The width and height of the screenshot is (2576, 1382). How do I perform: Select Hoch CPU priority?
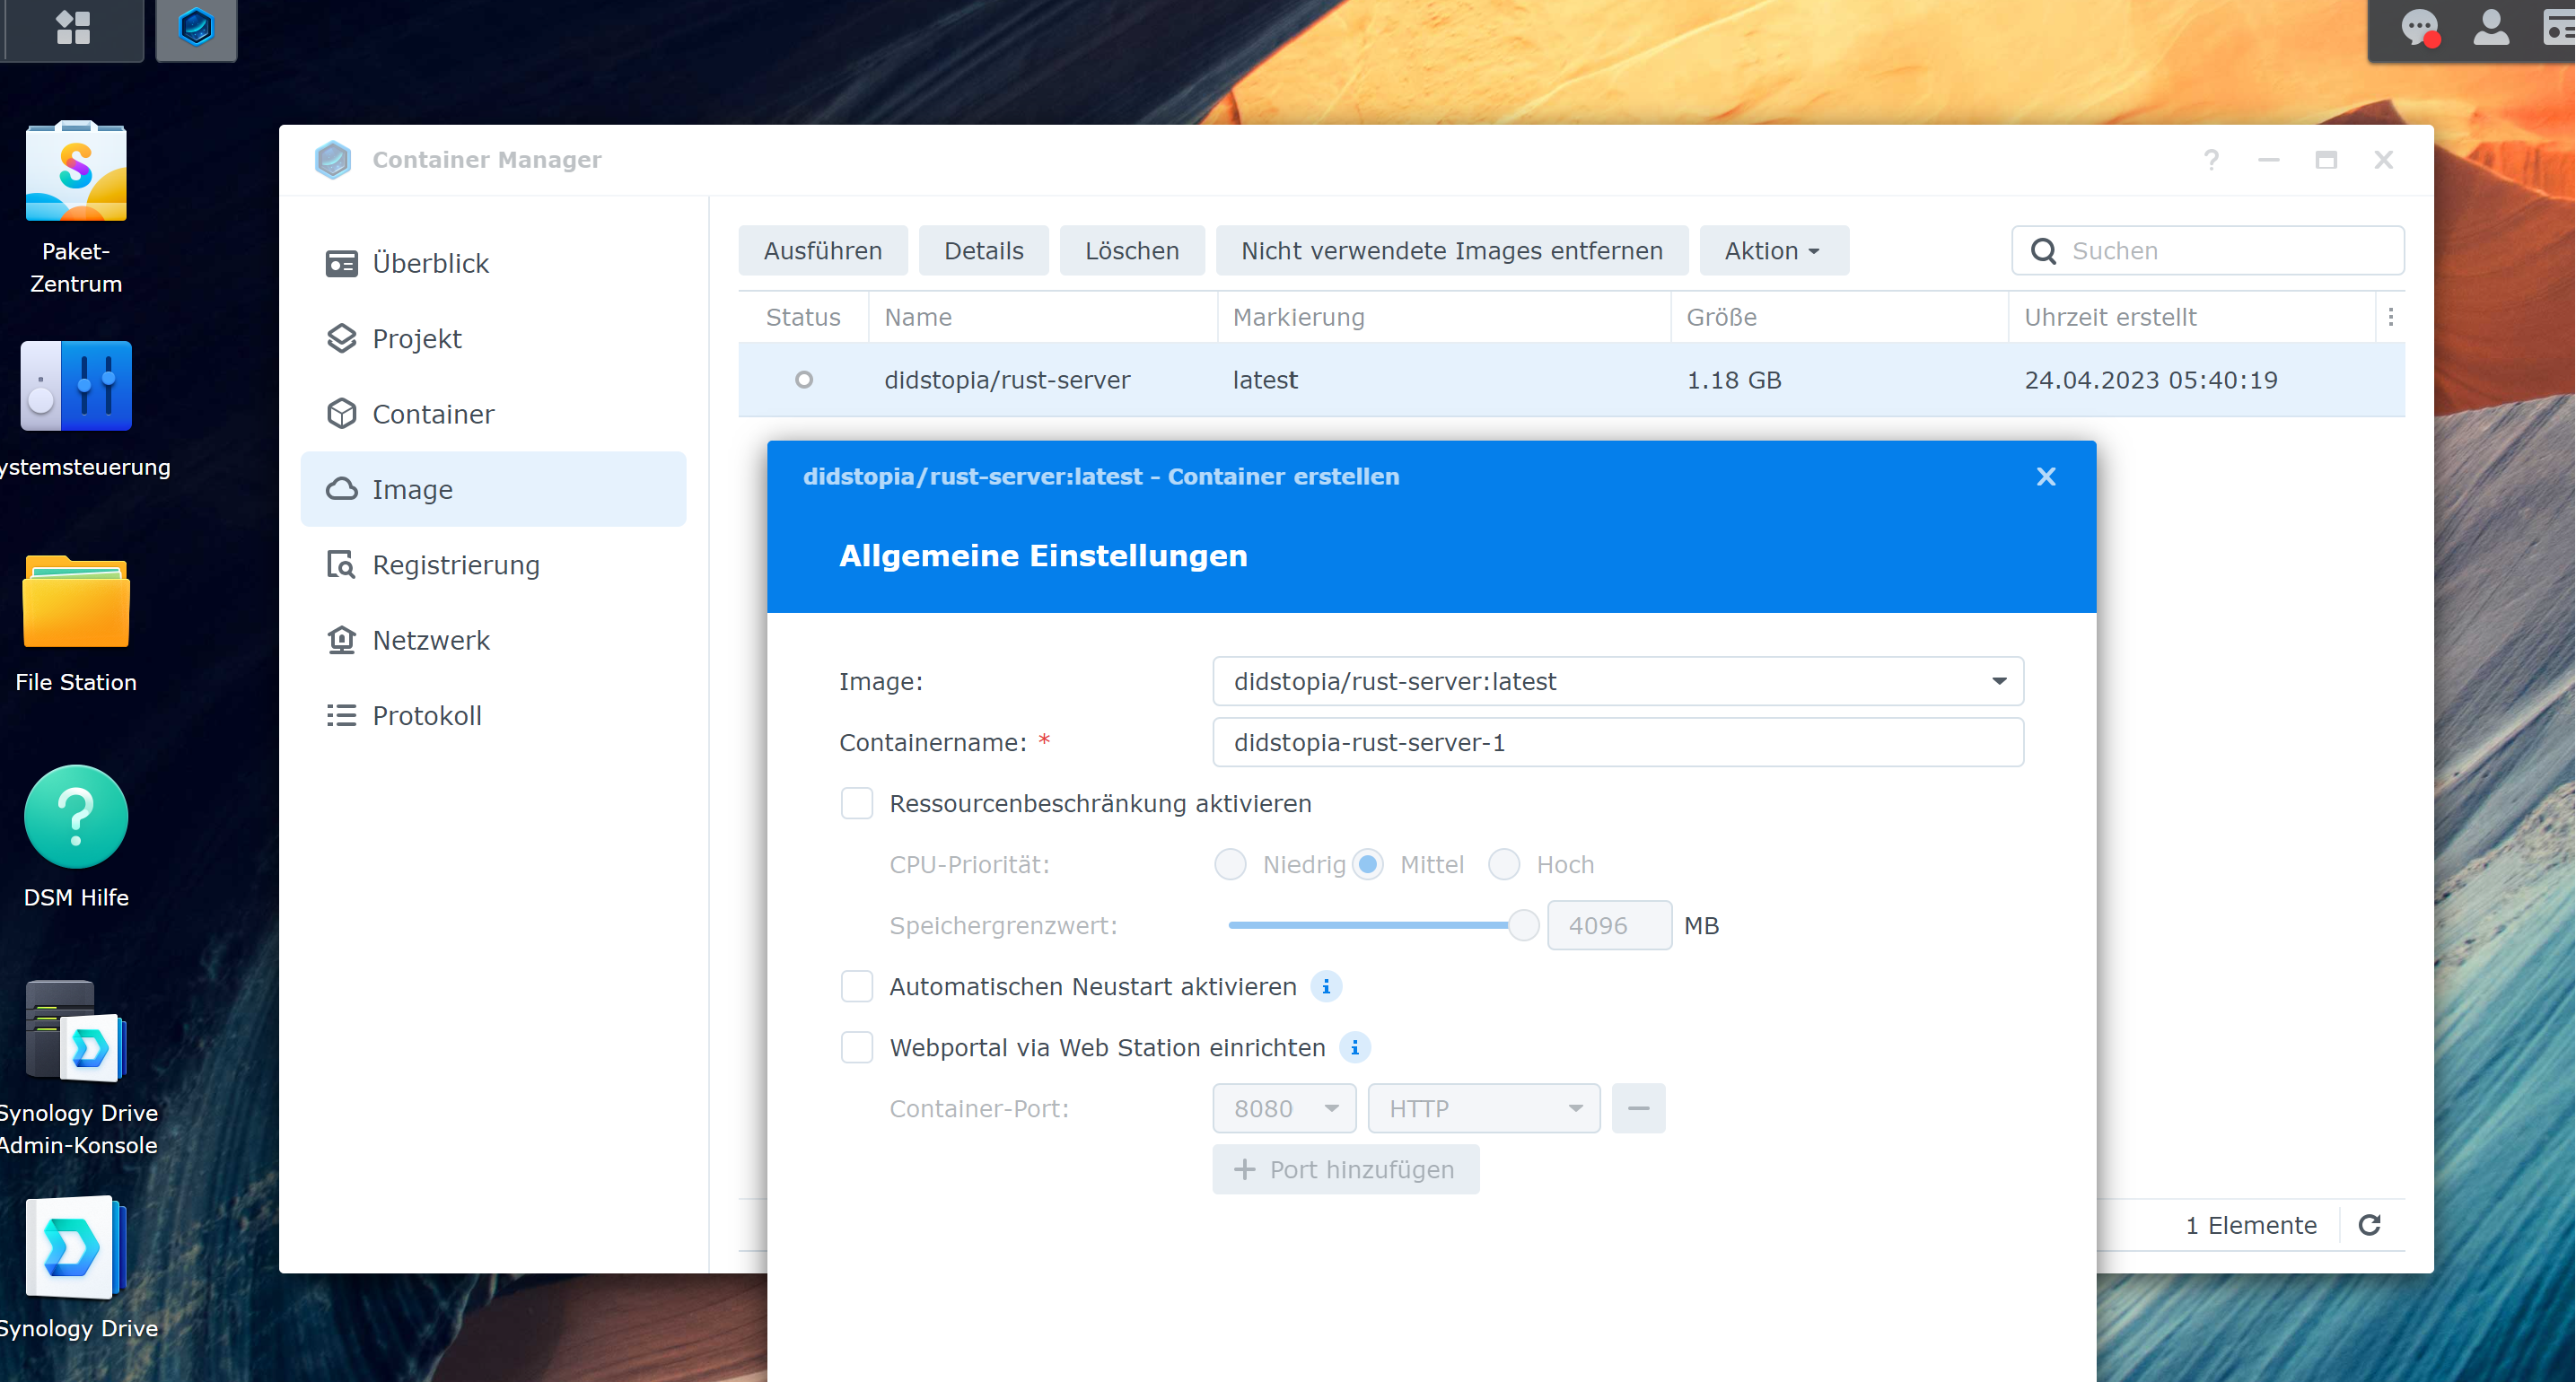coord(1504,865)
